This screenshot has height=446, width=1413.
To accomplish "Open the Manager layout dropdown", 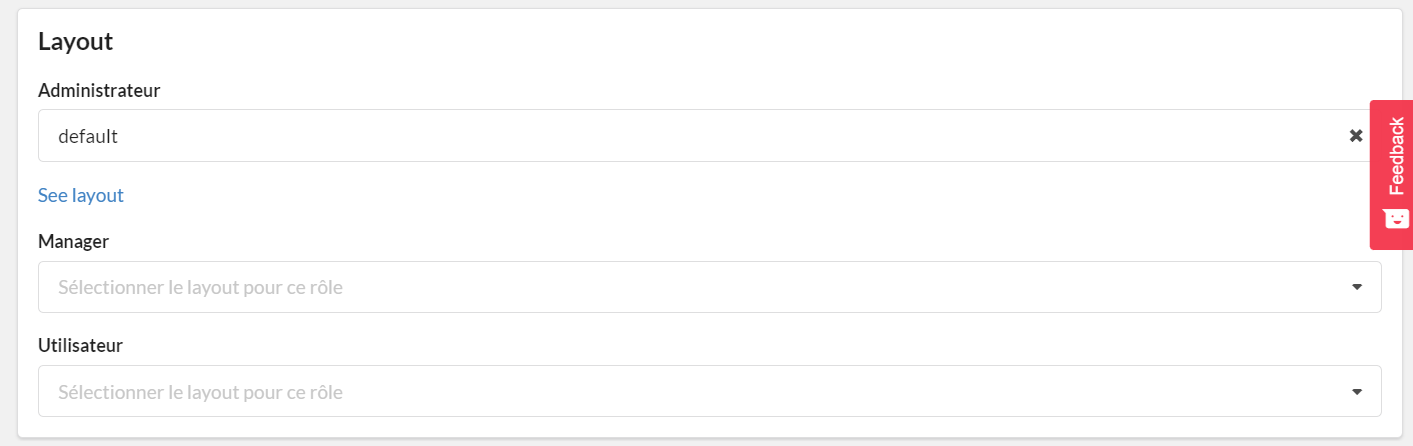I will pyautogui.click(x=710, y=287).
